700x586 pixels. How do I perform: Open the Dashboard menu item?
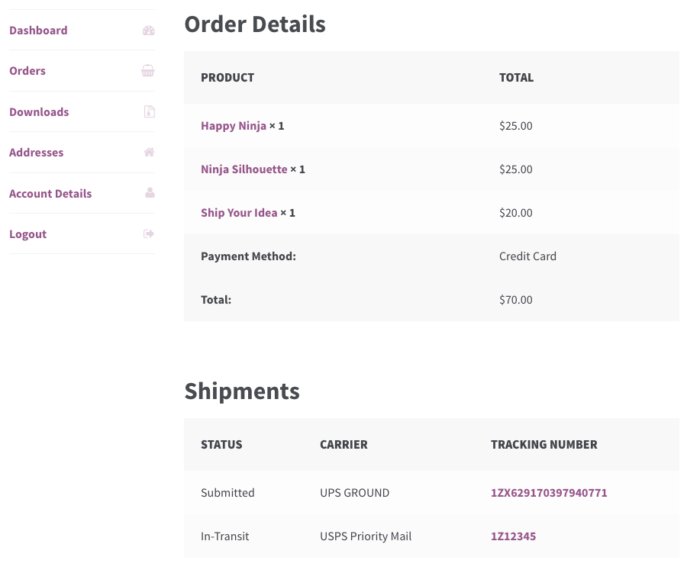coord(38,30)
